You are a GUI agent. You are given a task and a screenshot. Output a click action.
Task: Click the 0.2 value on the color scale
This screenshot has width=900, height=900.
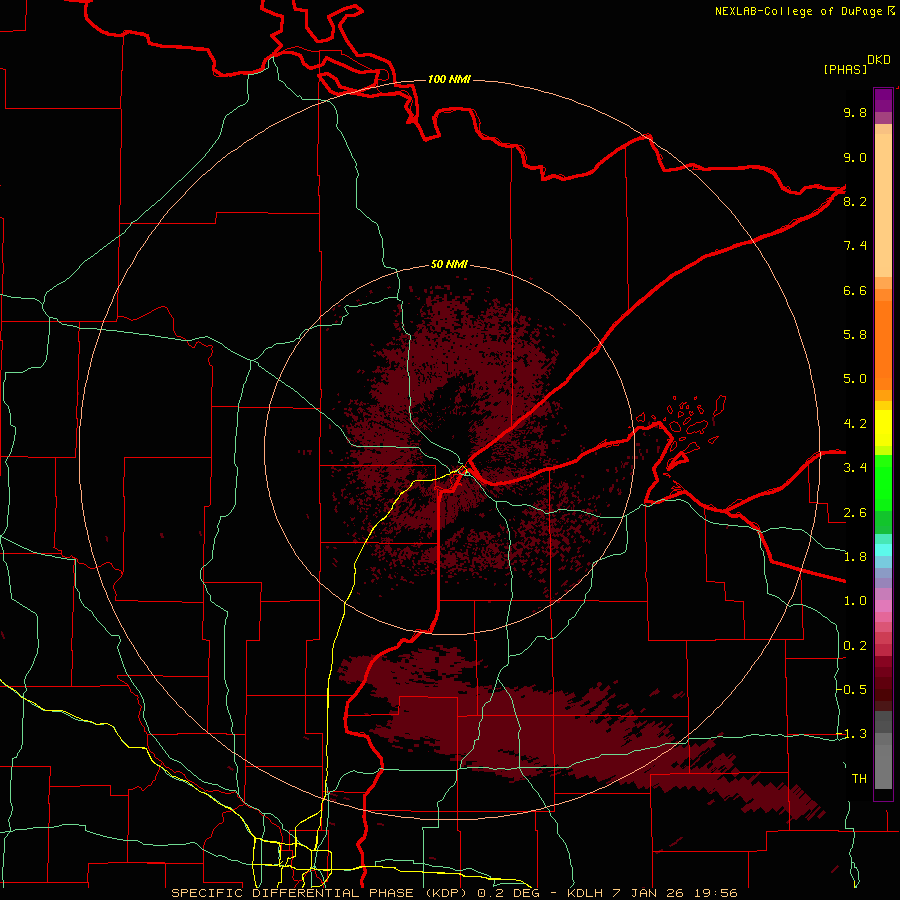[855, 646]
